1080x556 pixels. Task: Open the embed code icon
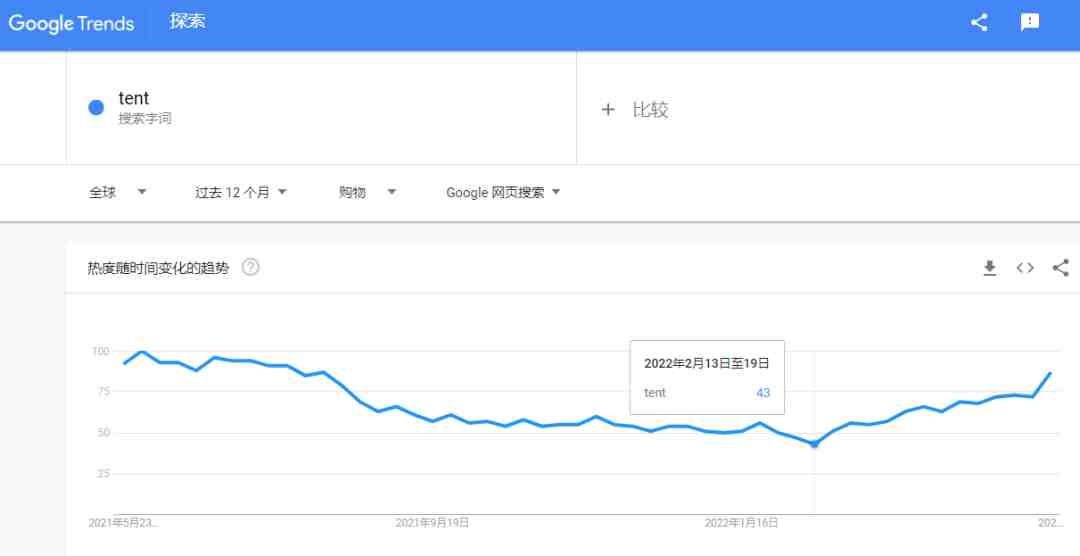[x=1025, y=268]
